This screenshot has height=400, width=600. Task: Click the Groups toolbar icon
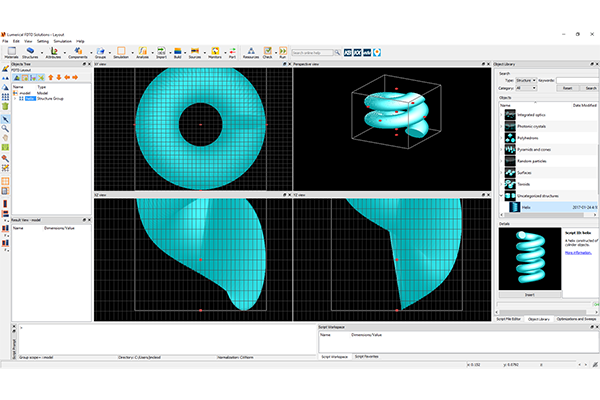[100, 51]
